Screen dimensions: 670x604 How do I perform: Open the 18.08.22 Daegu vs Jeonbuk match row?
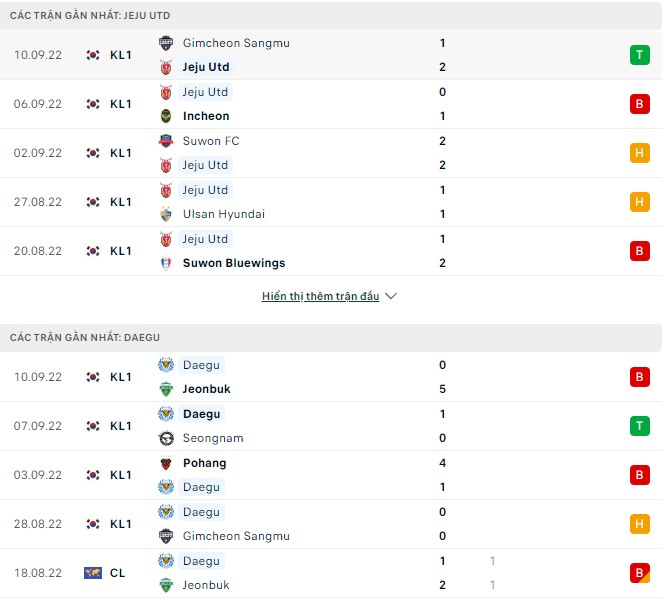pos(330,573)
